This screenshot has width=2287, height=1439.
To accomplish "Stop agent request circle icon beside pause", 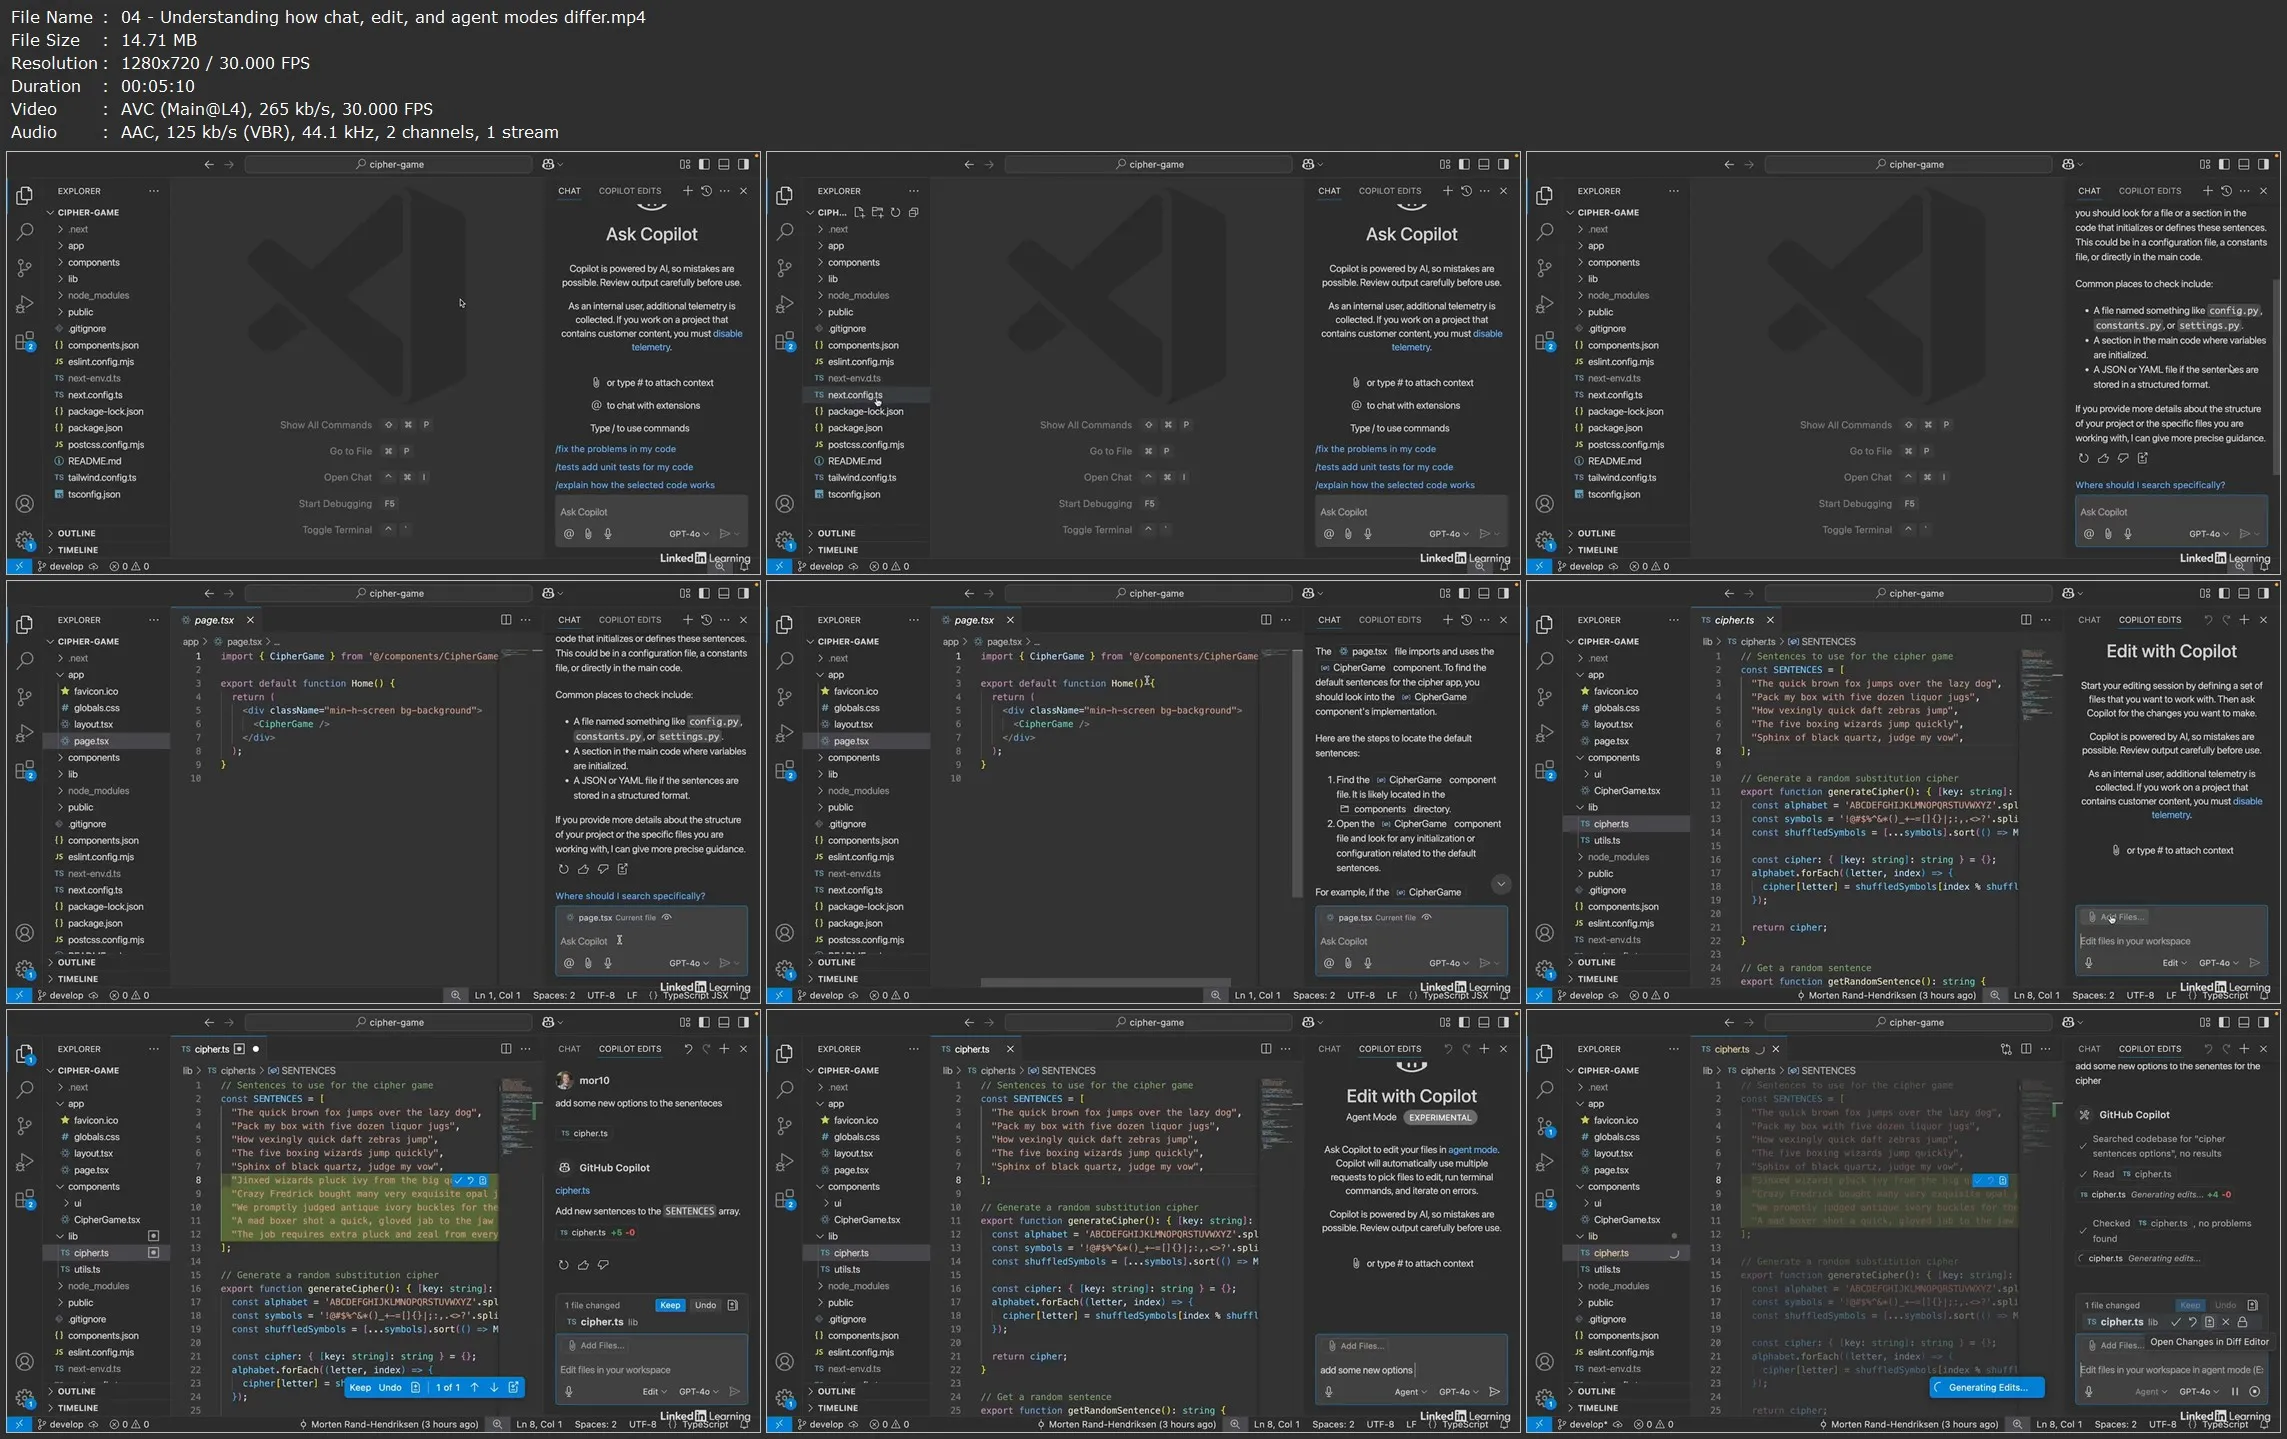I will pyautogui.click(x=2254, y=1391).
